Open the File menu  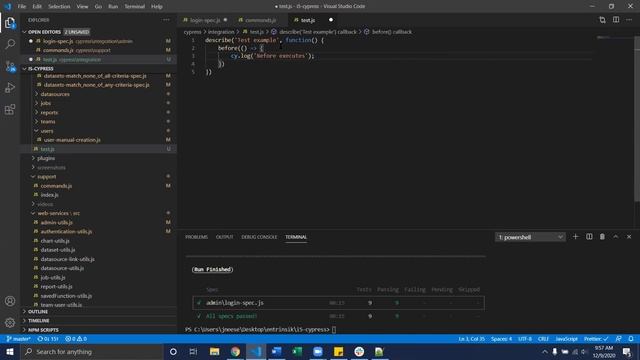pos(22,6)
